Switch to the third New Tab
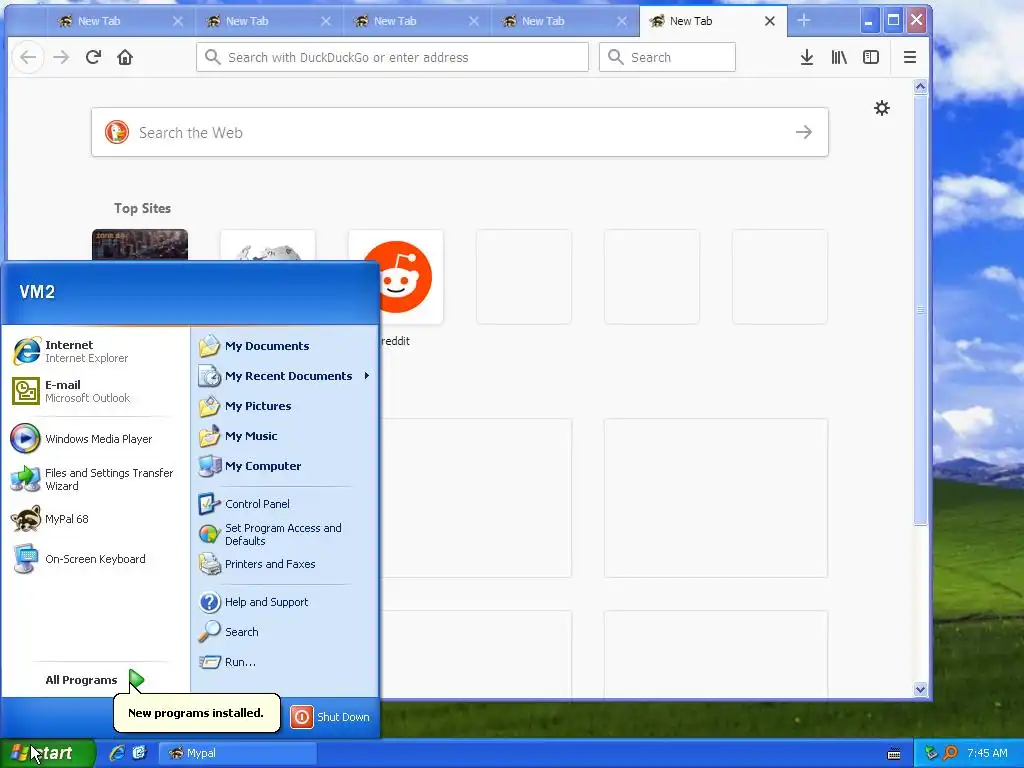The image size is (1024, 768). (416, 22)
